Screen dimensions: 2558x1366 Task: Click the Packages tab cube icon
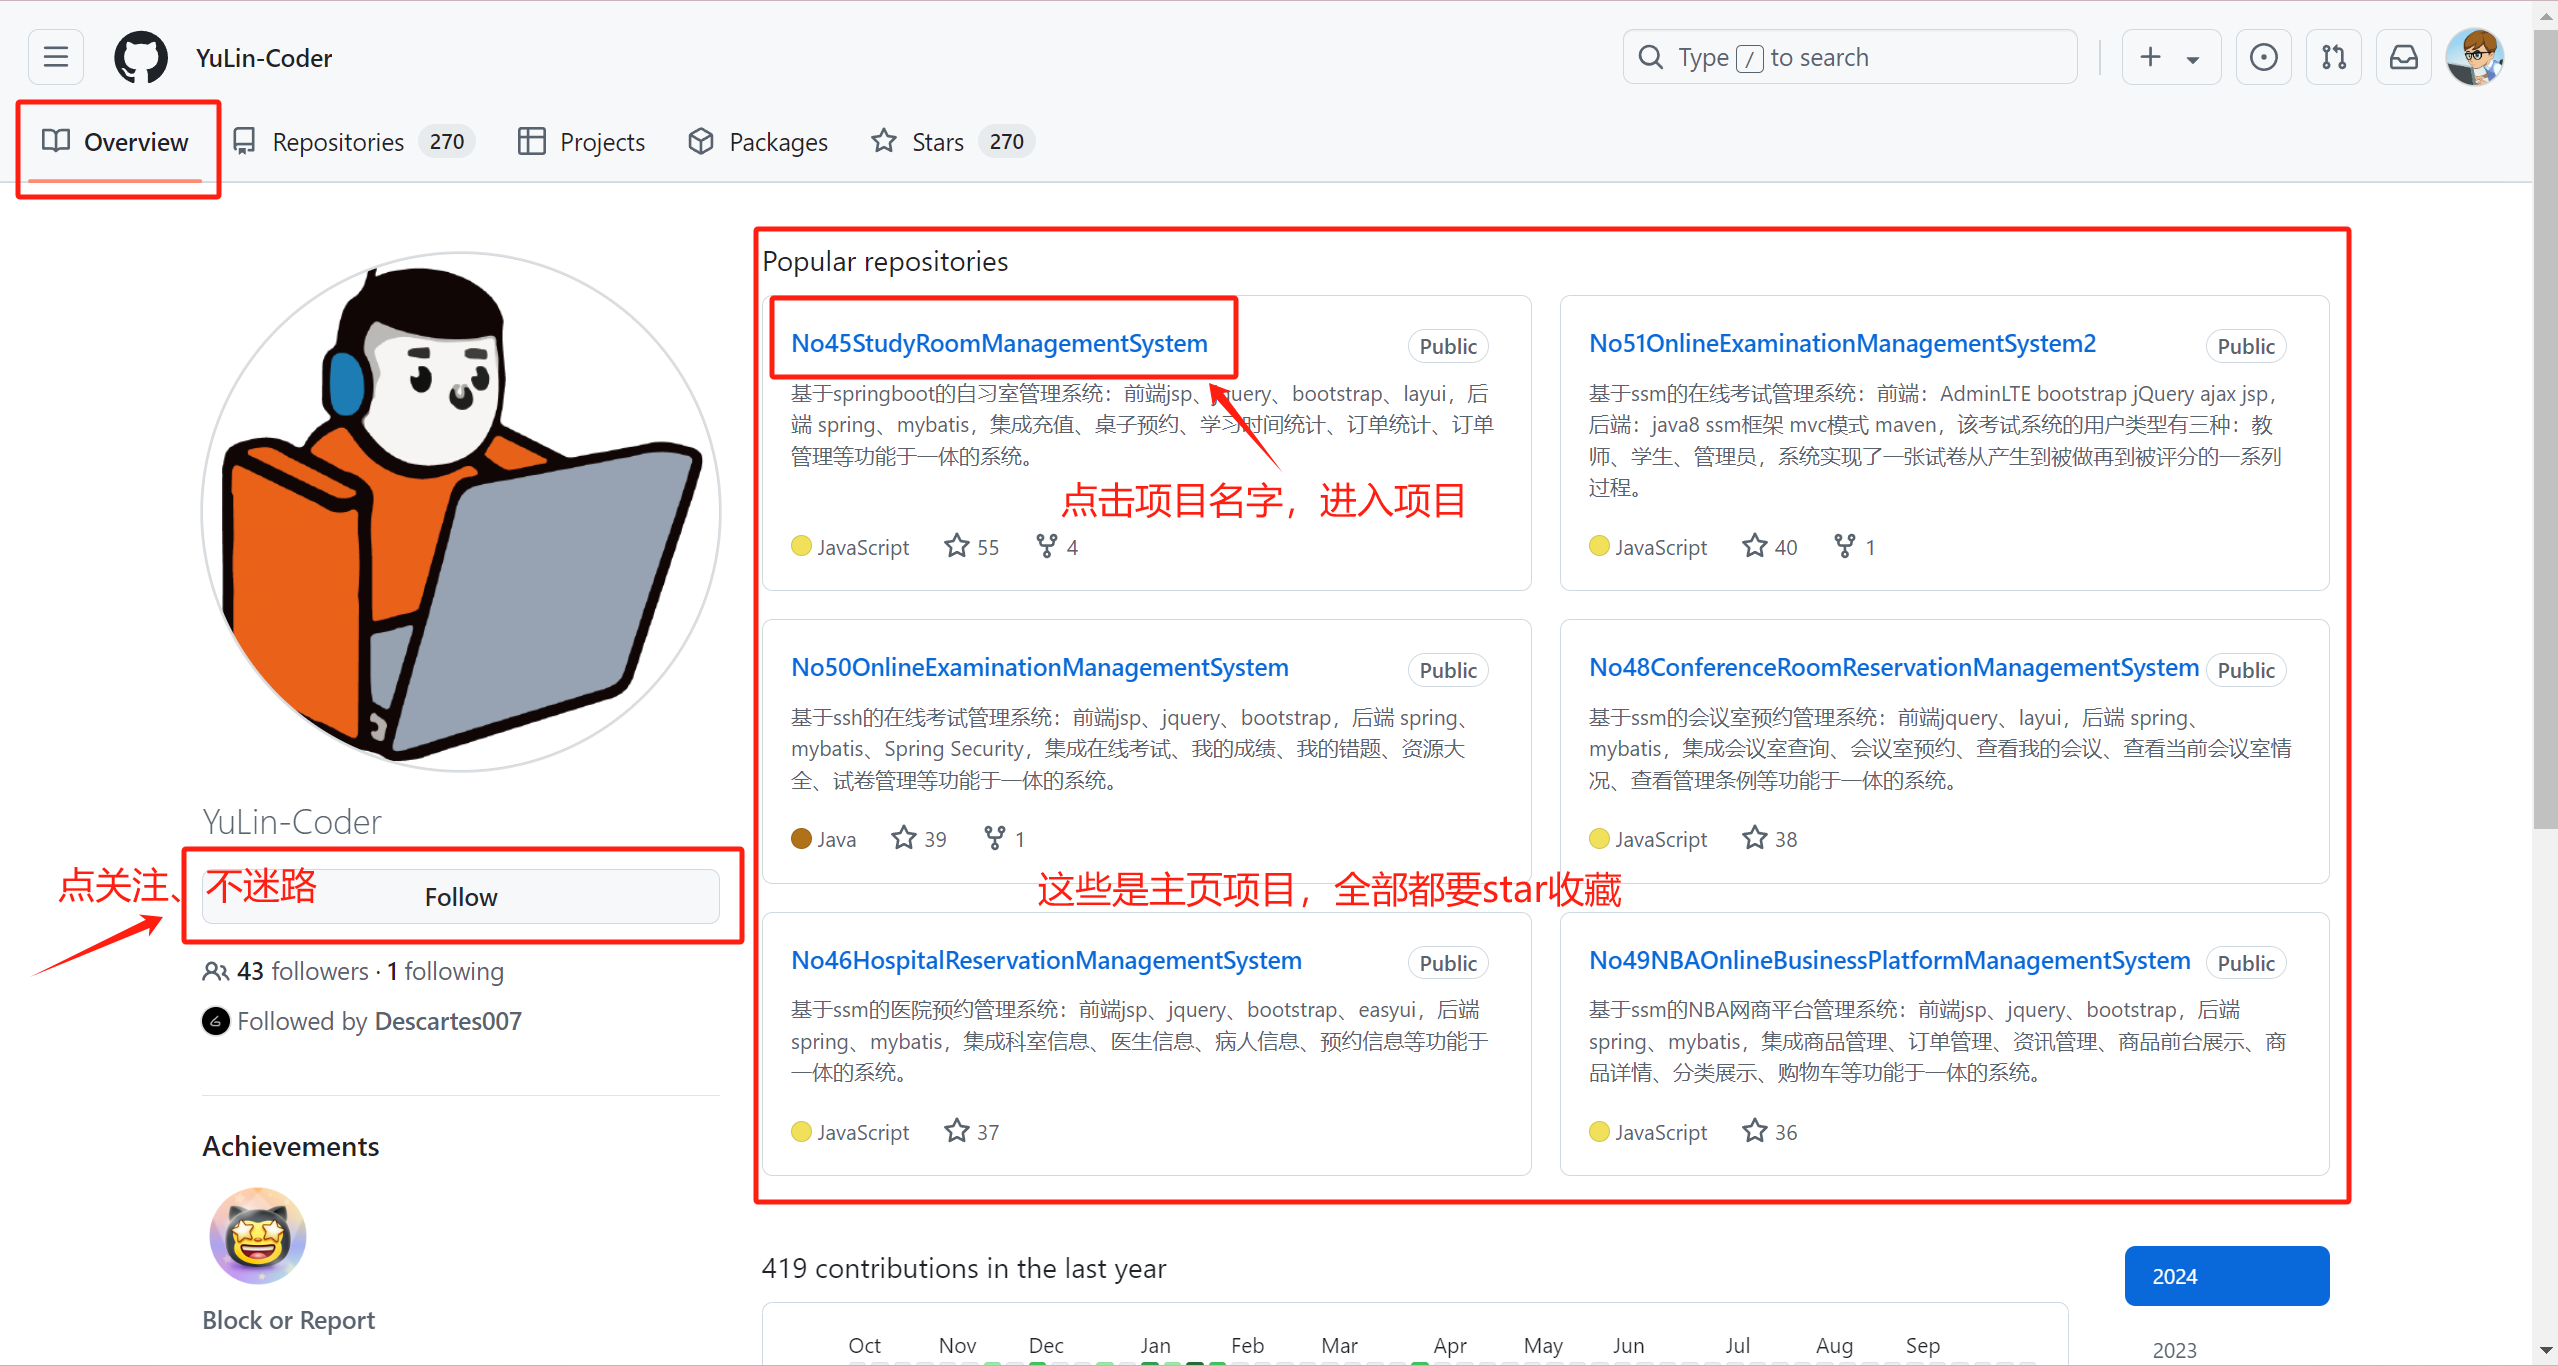pos(701,141)
